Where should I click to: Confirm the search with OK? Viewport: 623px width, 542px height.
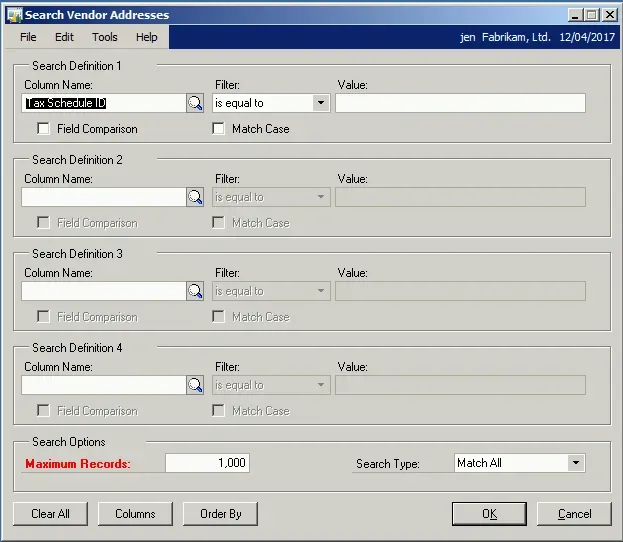pos(490,514)
